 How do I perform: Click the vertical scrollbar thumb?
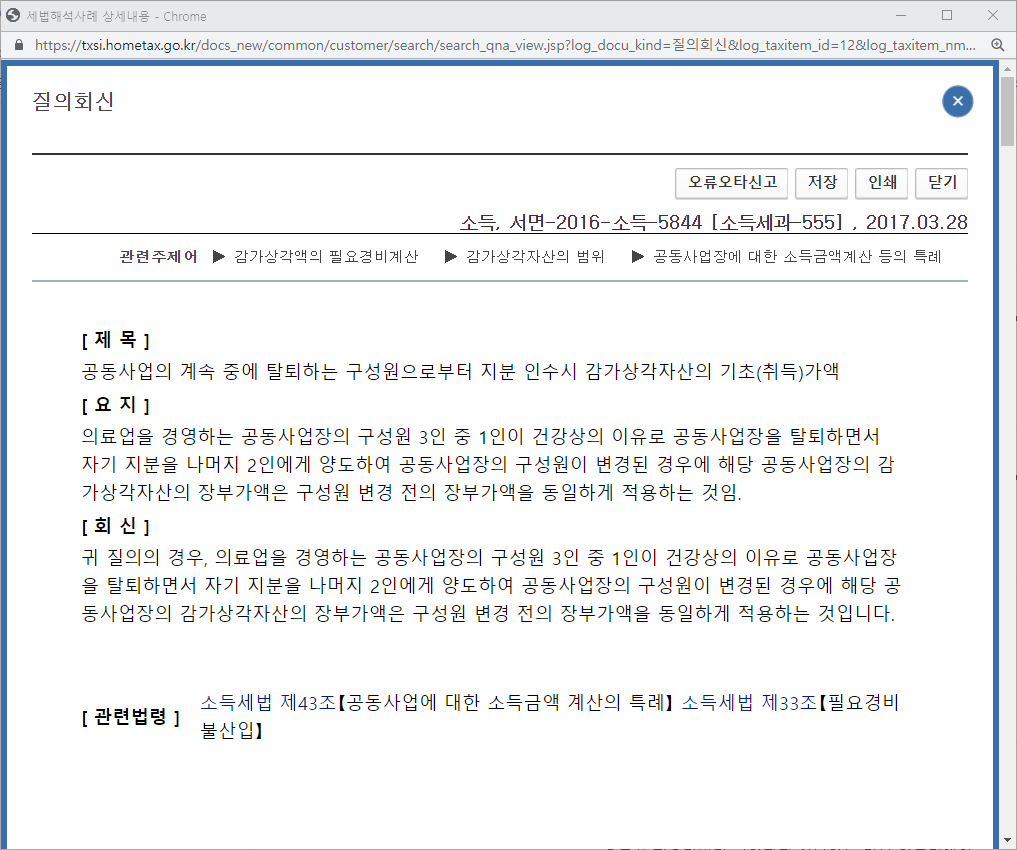1007,112
